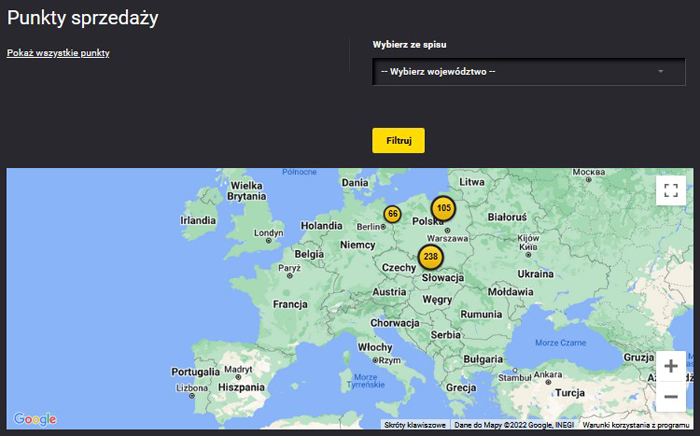Click the Pokaż wszystkie punkty link
Image resolution: width=700 pixels, height=436 pixels.
pos(58,53)
